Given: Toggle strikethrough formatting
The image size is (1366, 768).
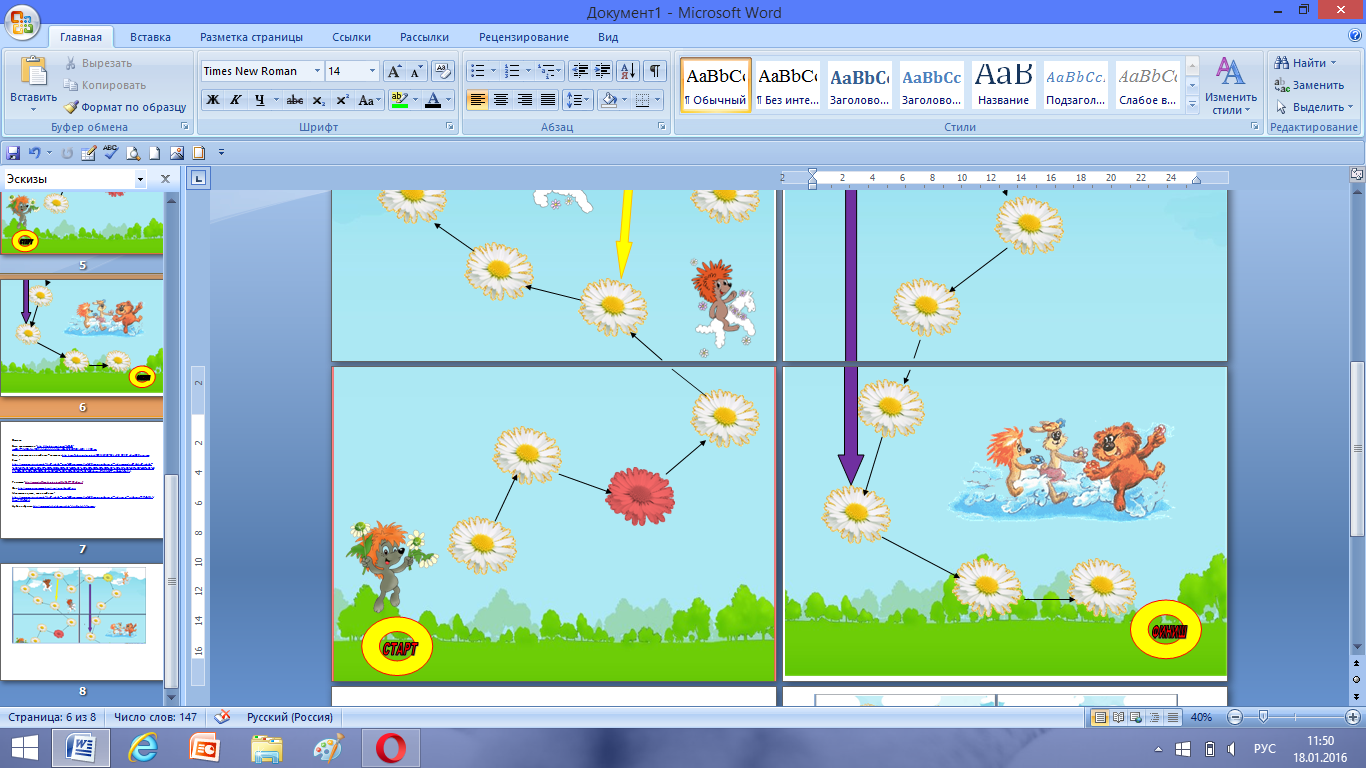Looking at the screenshot, I should point(295,100).
